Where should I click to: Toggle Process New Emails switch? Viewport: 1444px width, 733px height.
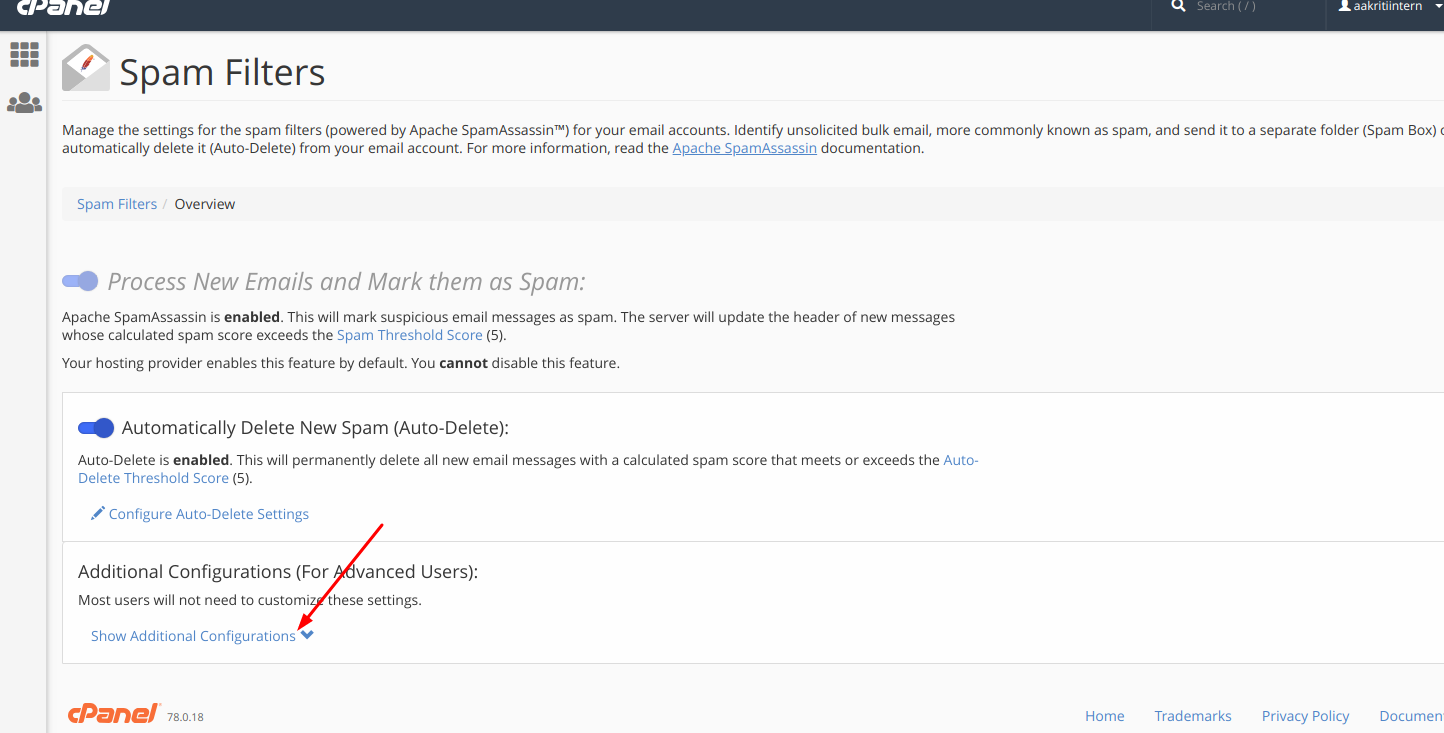(80, 281)
